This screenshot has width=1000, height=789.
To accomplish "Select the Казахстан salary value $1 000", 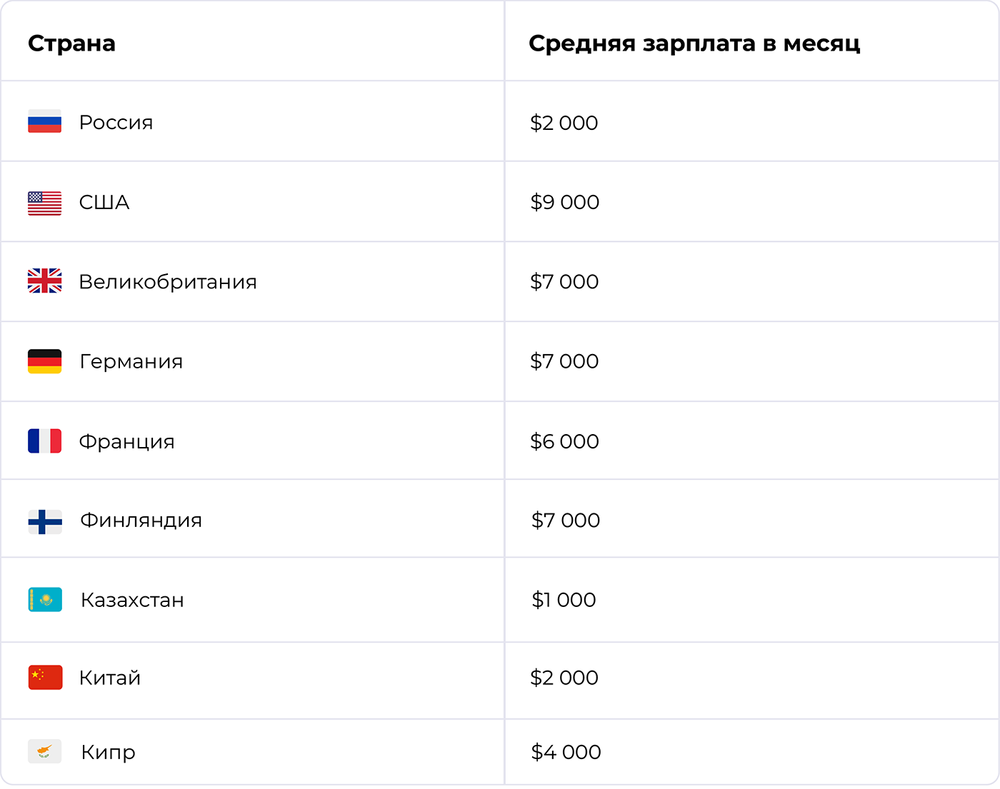I will (x=564, y=600).
